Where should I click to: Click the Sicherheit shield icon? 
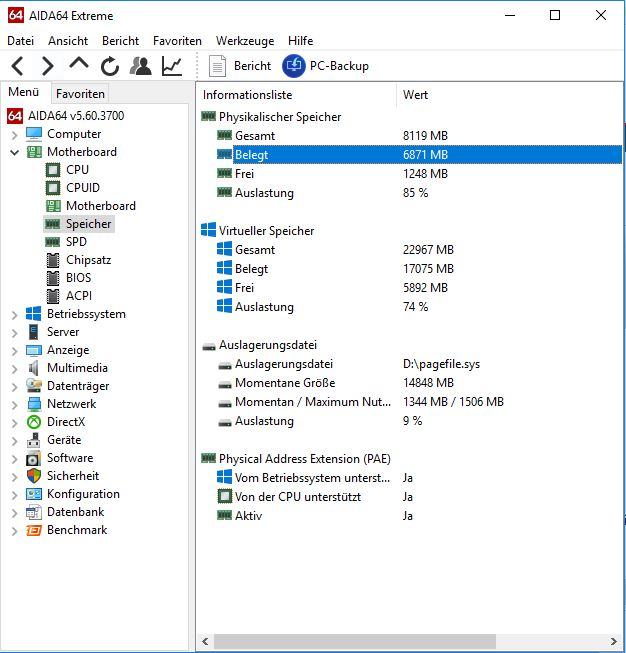point(34,476)
